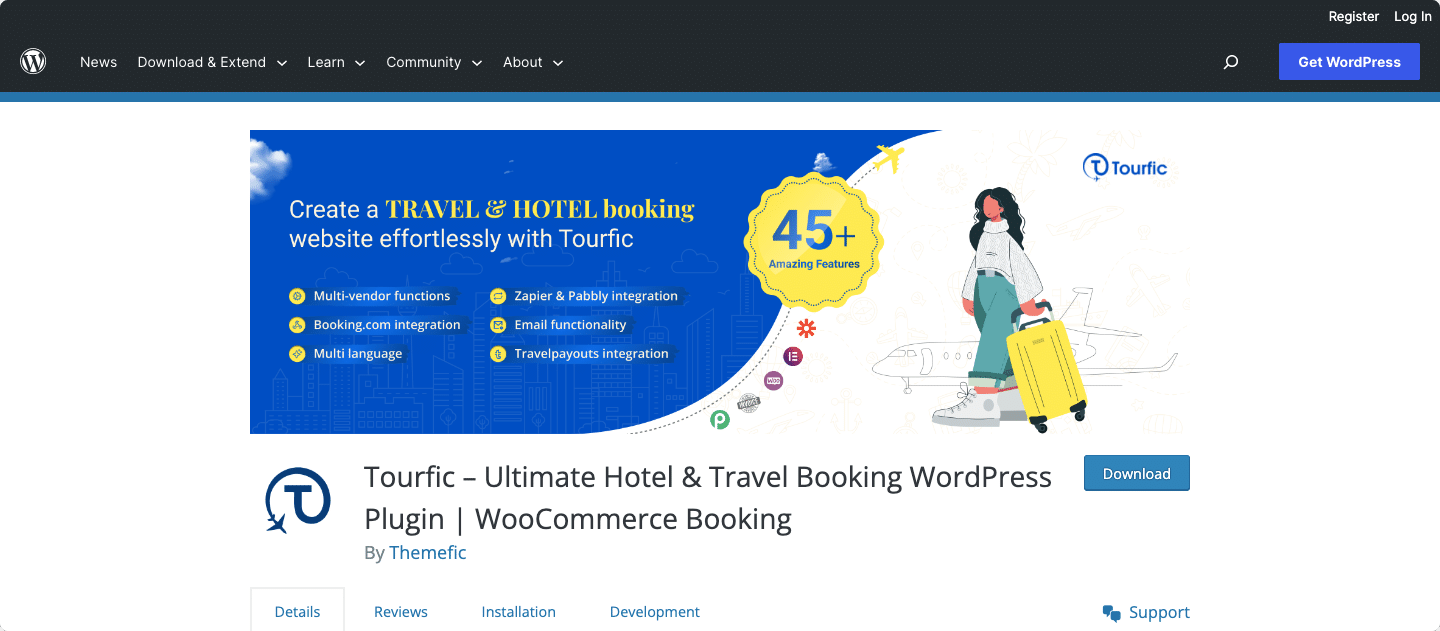The image size is (1440, 631).
Task: Click the purple WooCommerce round icon
Action: coord(773,381)
